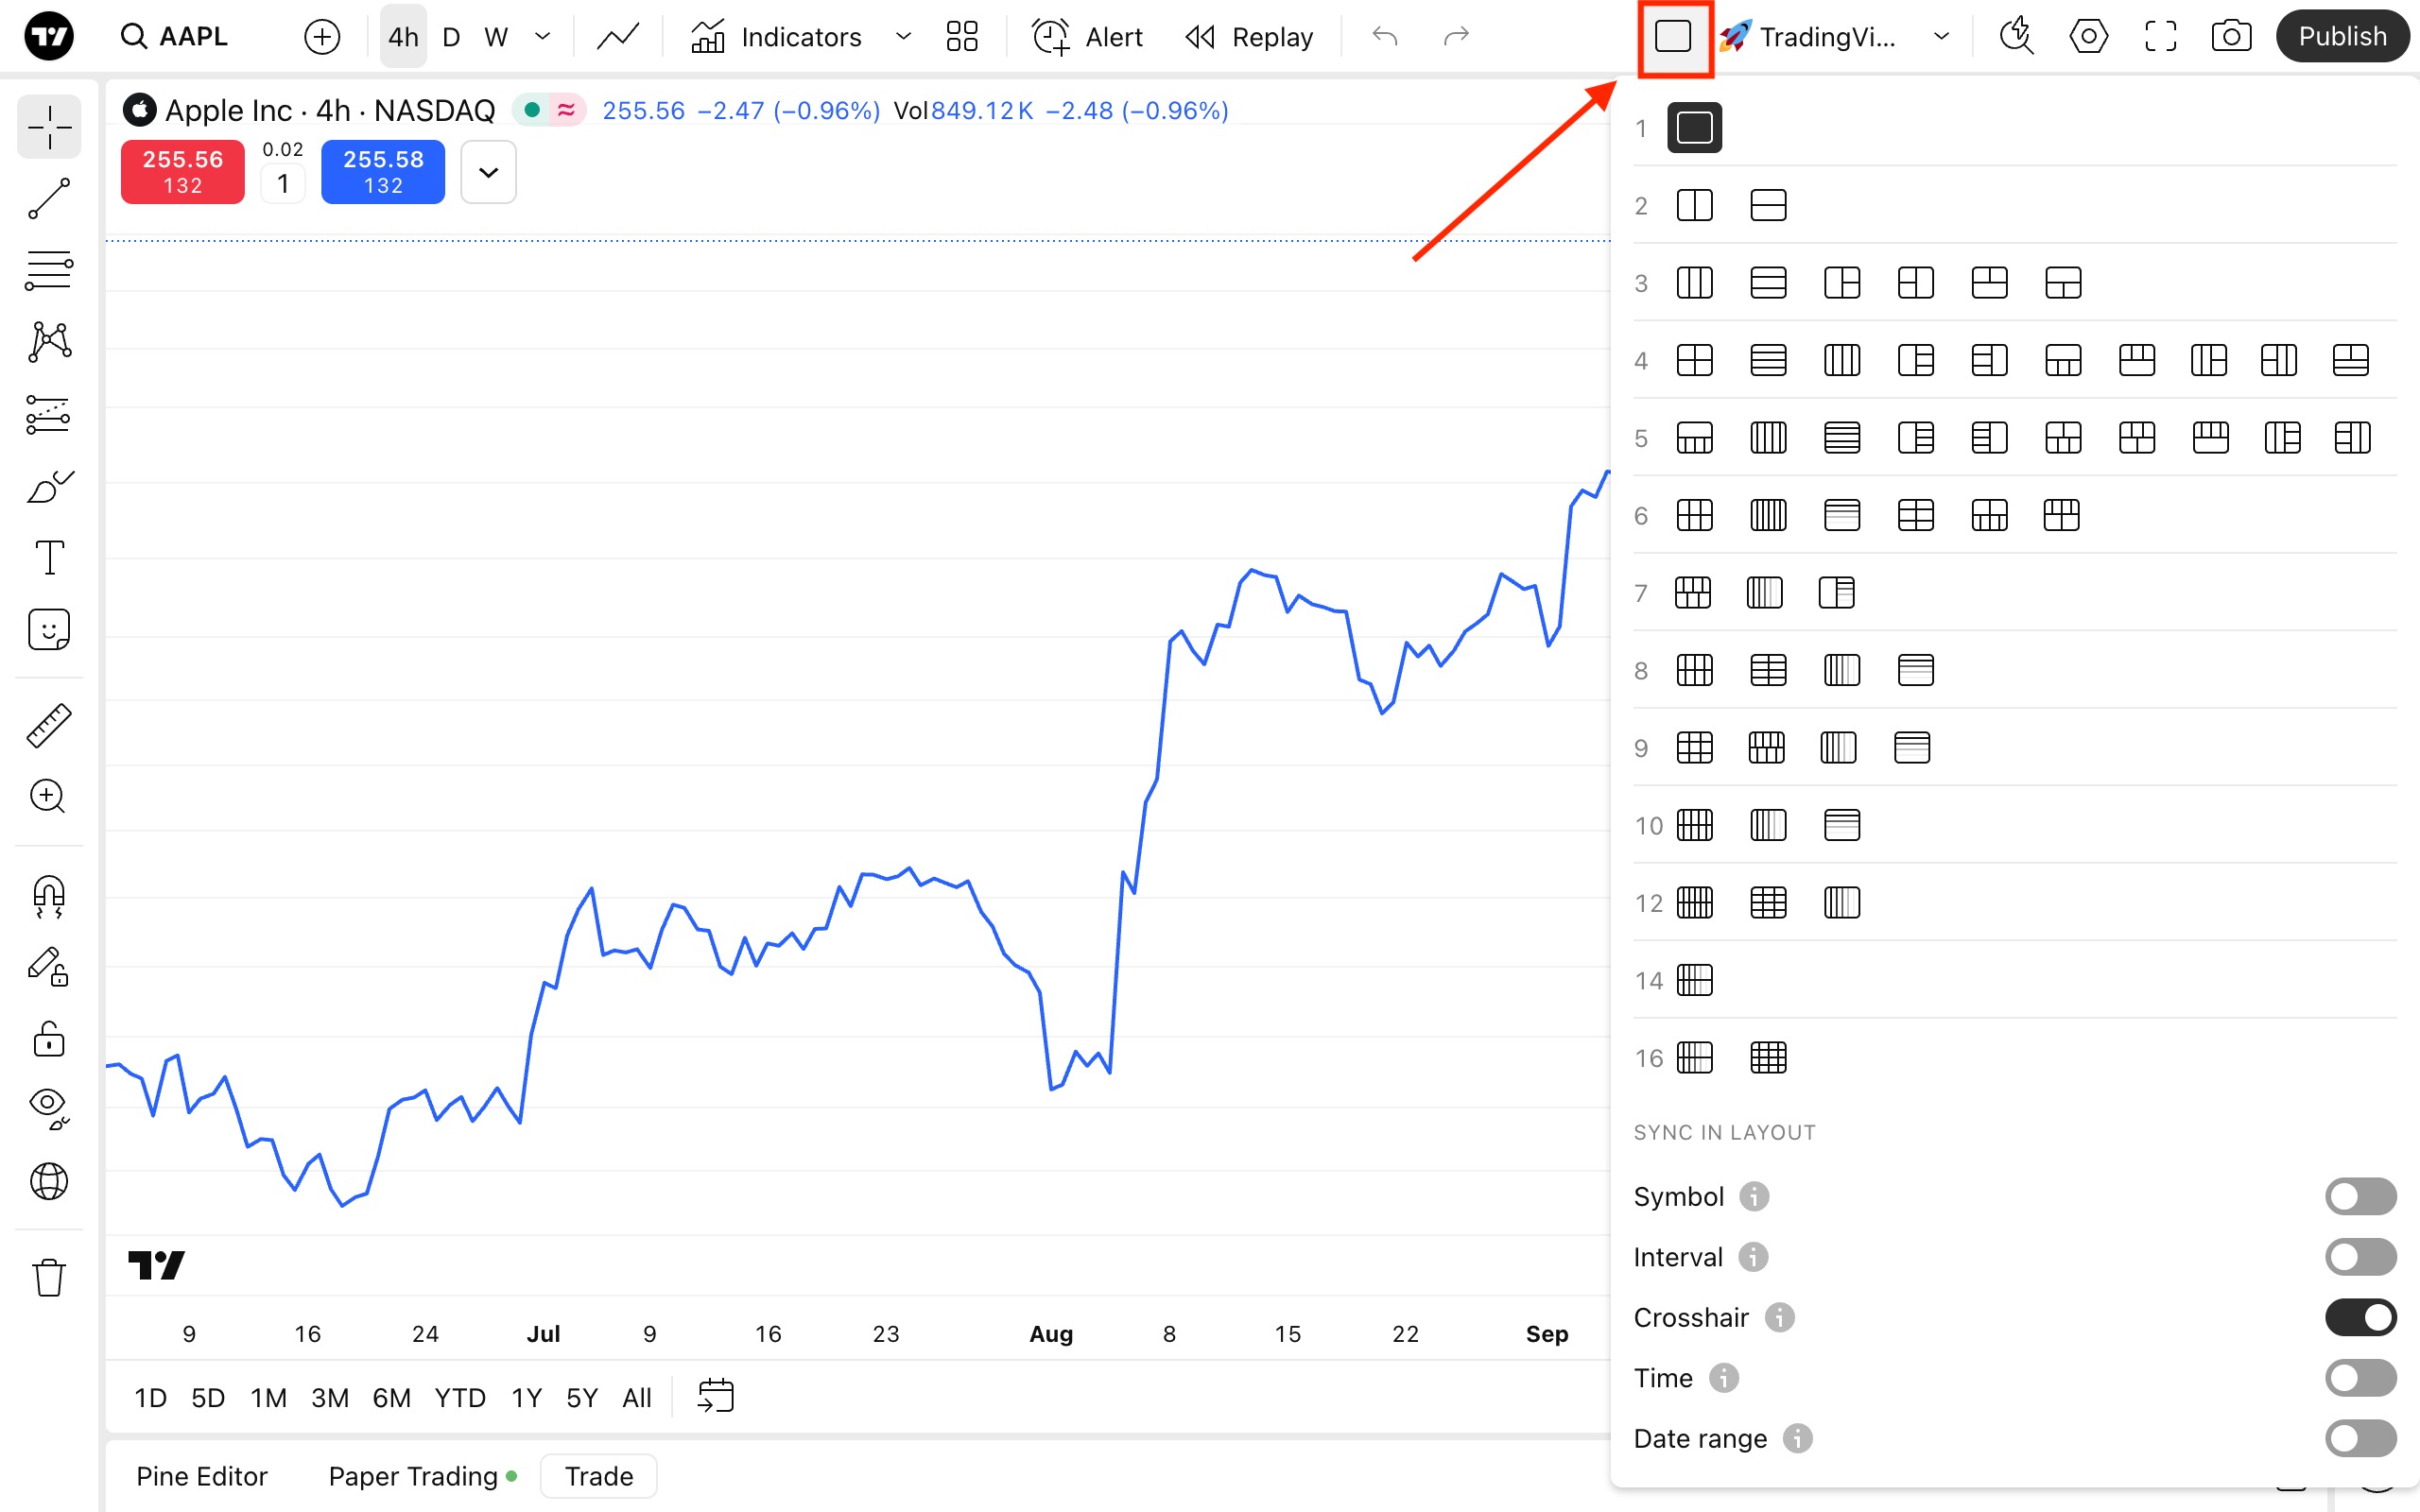Set the date range to 3M
The image size is (2420, 1512).
[329, 1397]
